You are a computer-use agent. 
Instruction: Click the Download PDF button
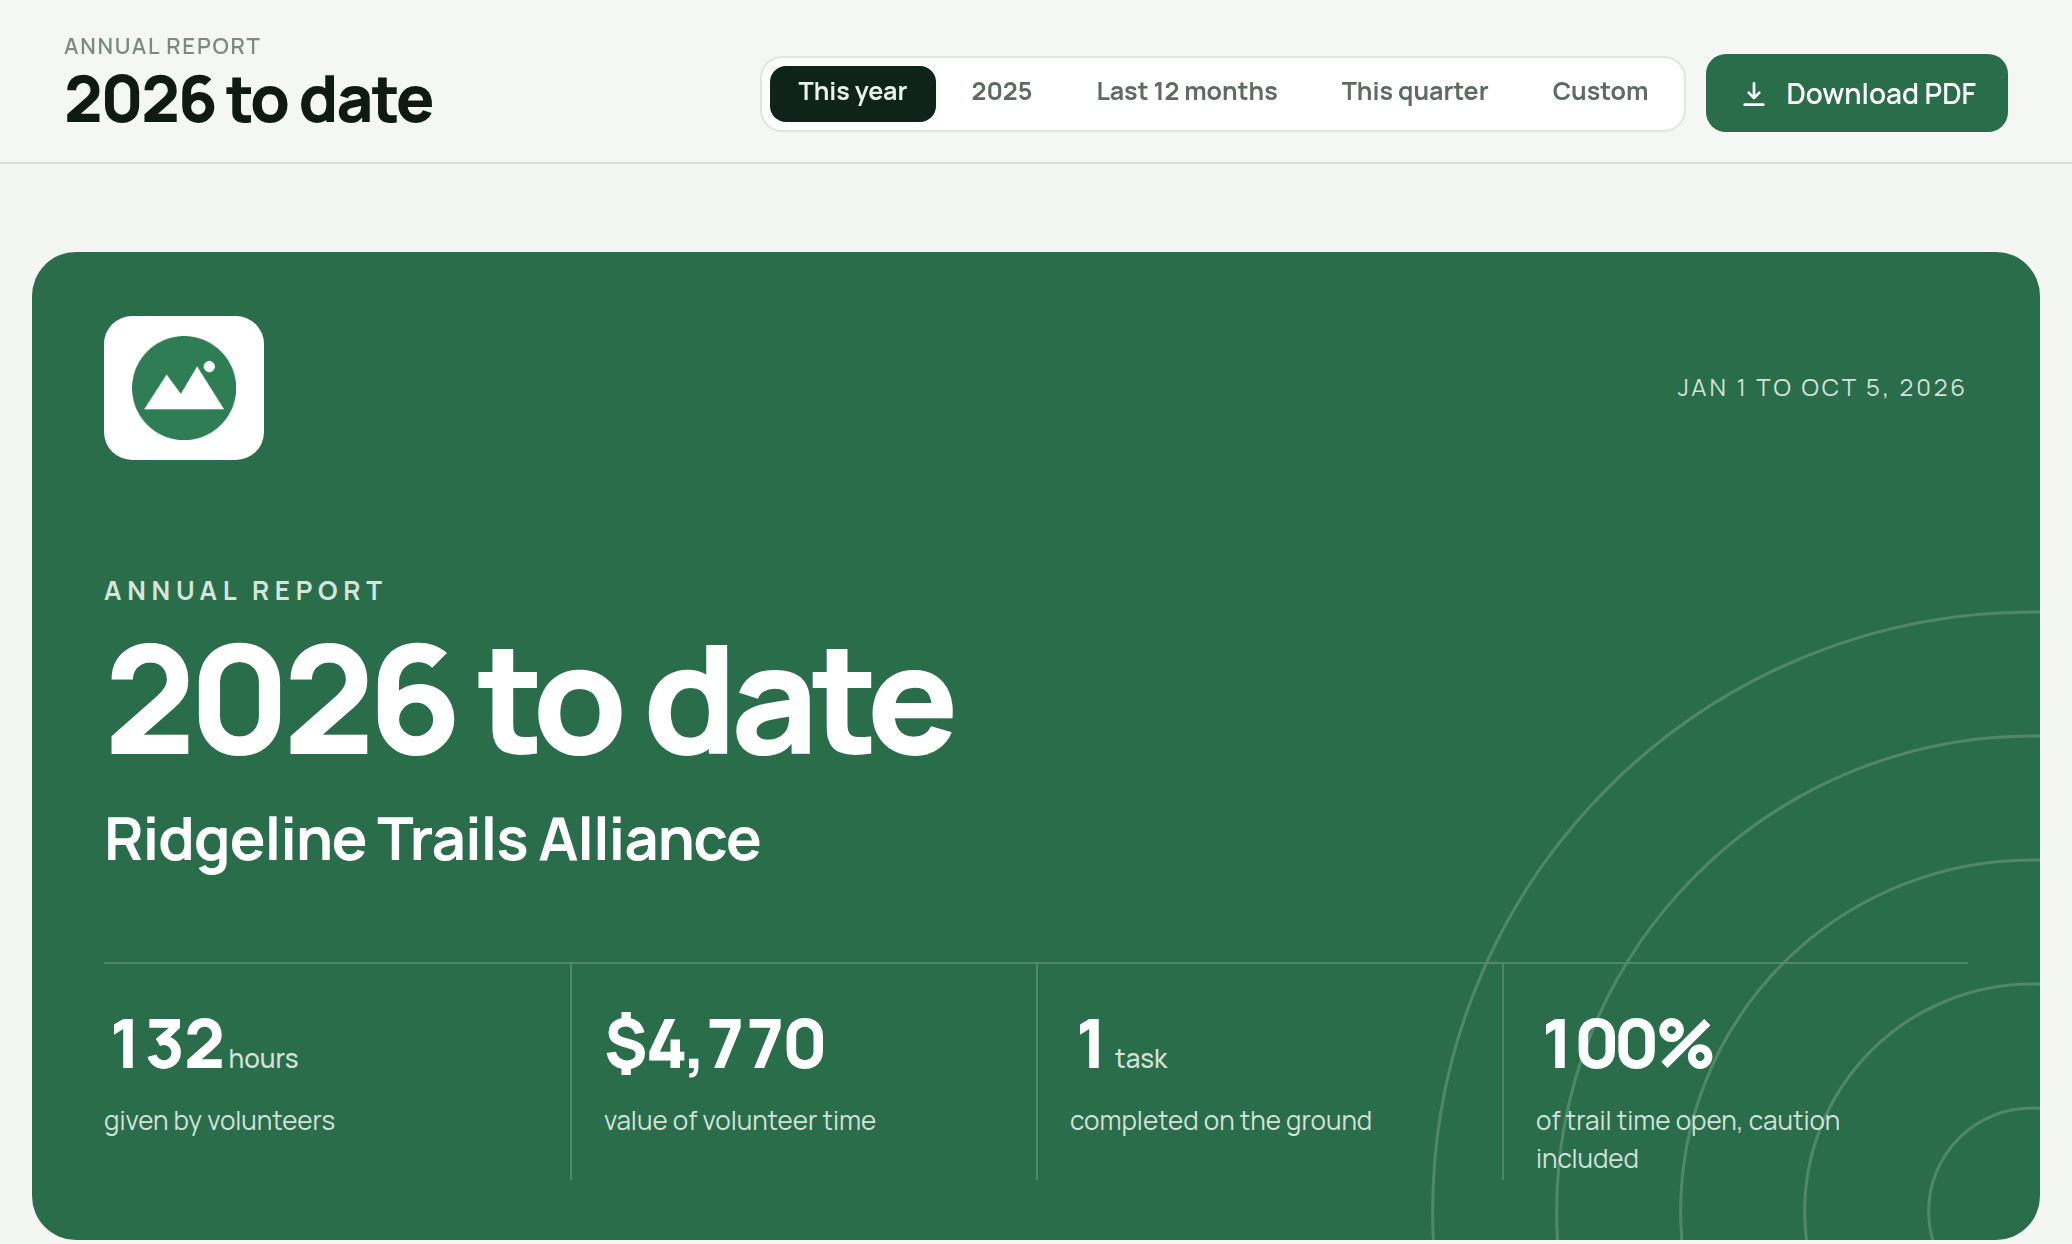coord(1856,93)
